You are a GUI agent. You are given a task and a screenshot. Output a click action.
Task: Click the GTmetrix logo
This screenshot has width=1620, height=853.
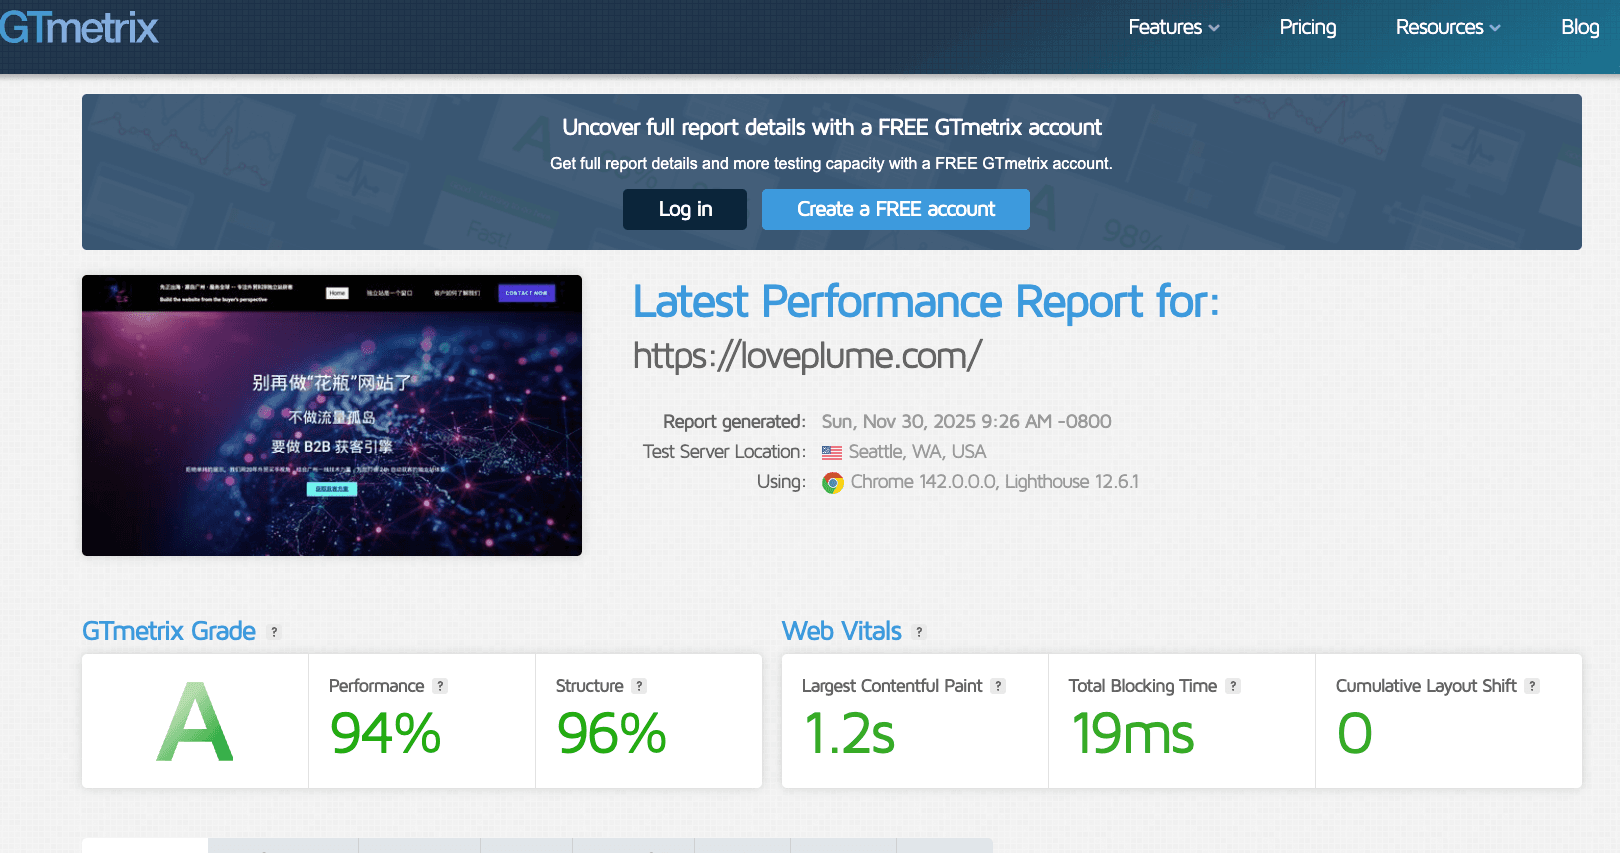79,28
